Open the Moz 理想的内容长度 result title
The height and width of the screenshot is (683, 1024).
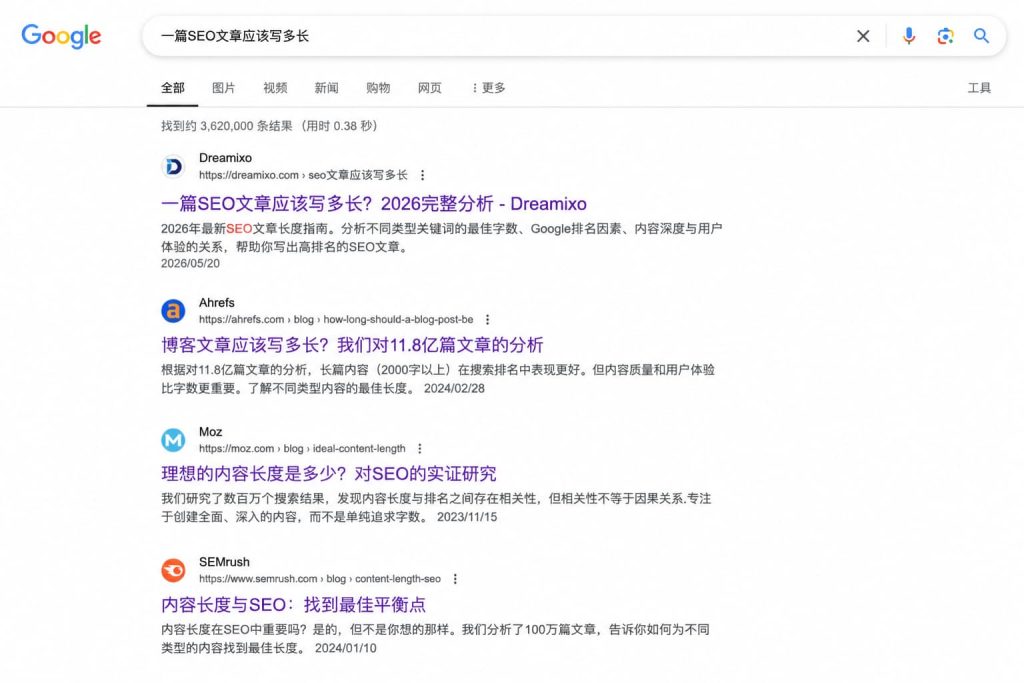(x=328, y=473)
